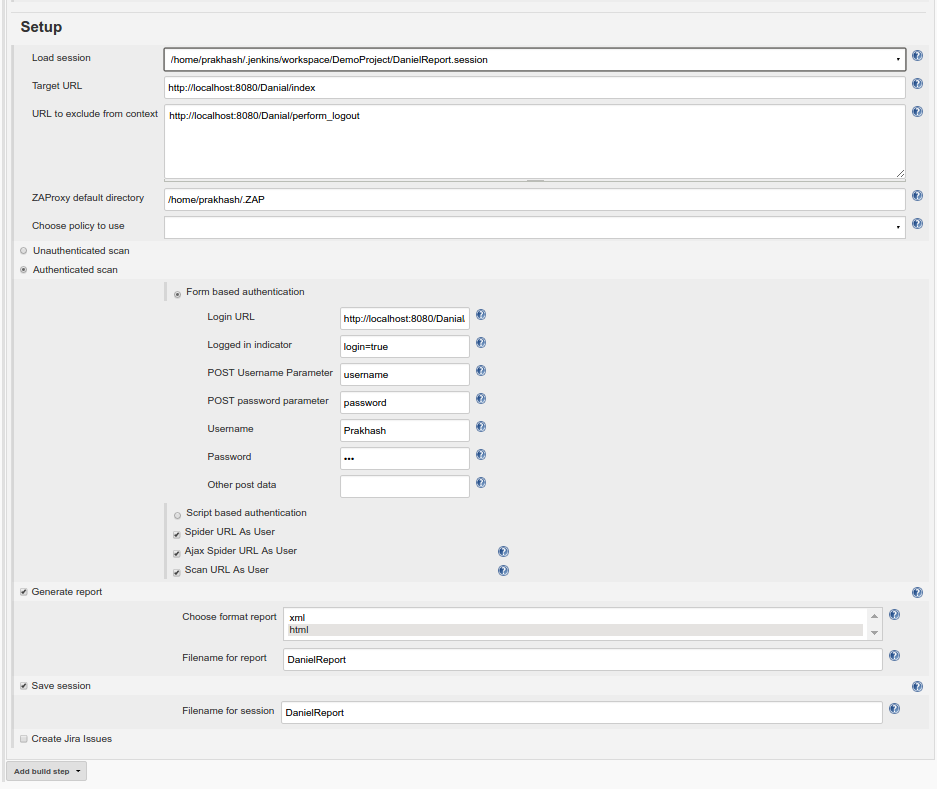937x789 pixels.
Task: Select Unauthenticated scan radio button
Action: tap(24, 251)
